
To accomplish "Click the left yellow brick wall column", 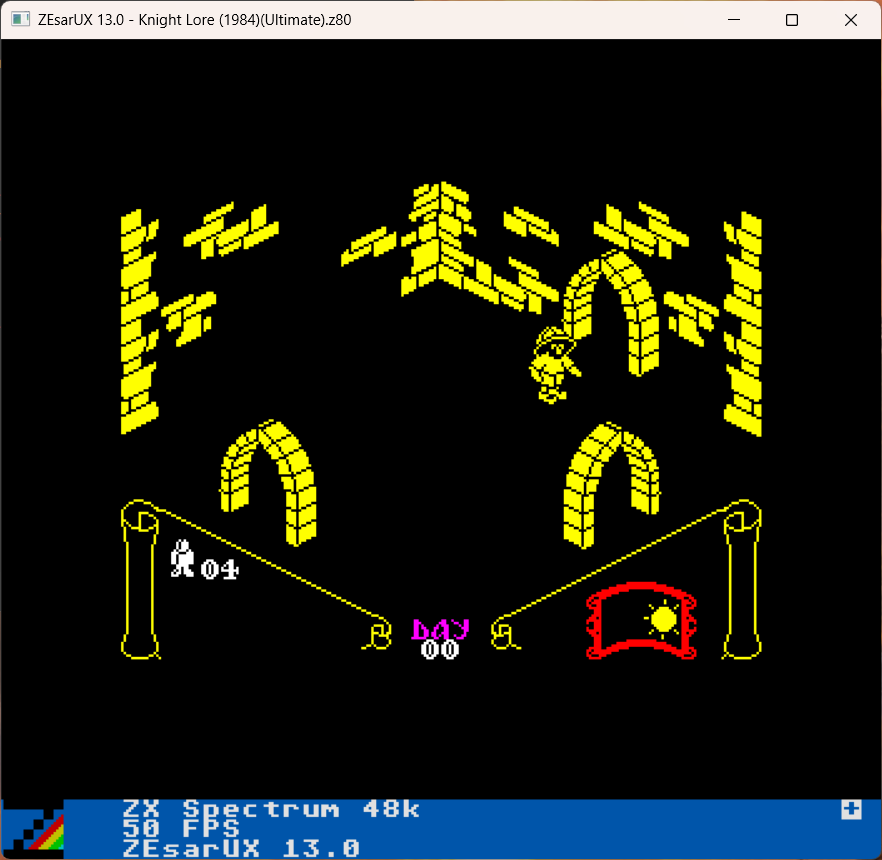I will pos(140,322).
